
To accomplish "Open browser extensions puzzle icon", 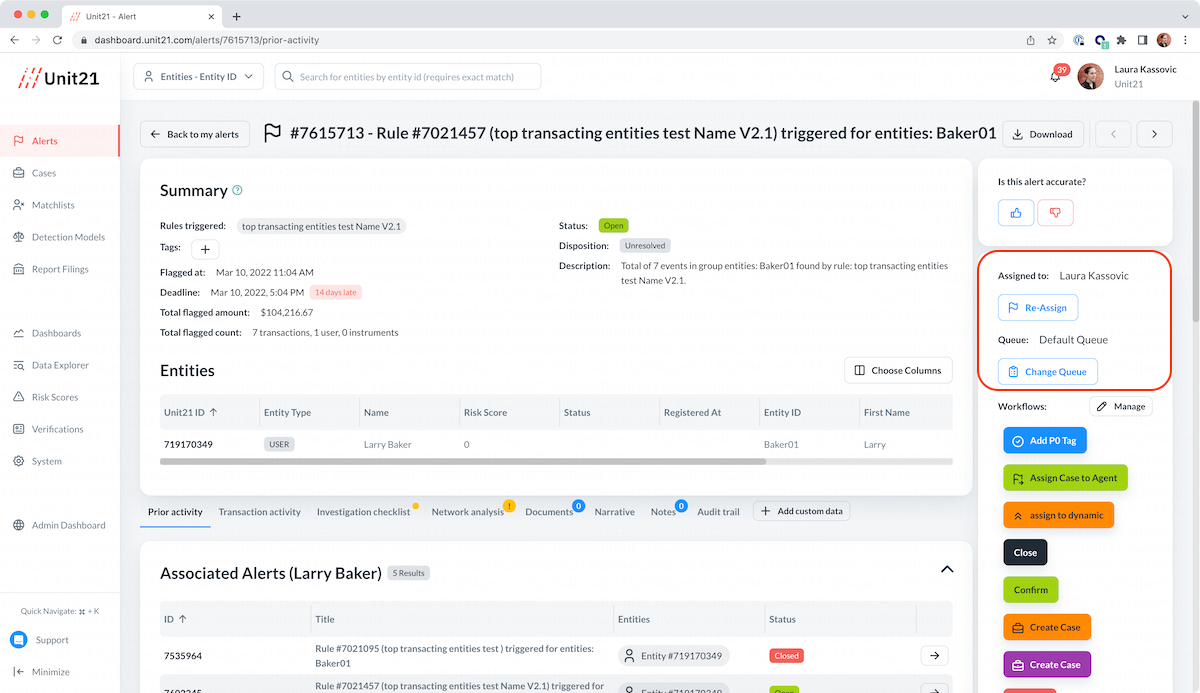I will pos(1122,40).
